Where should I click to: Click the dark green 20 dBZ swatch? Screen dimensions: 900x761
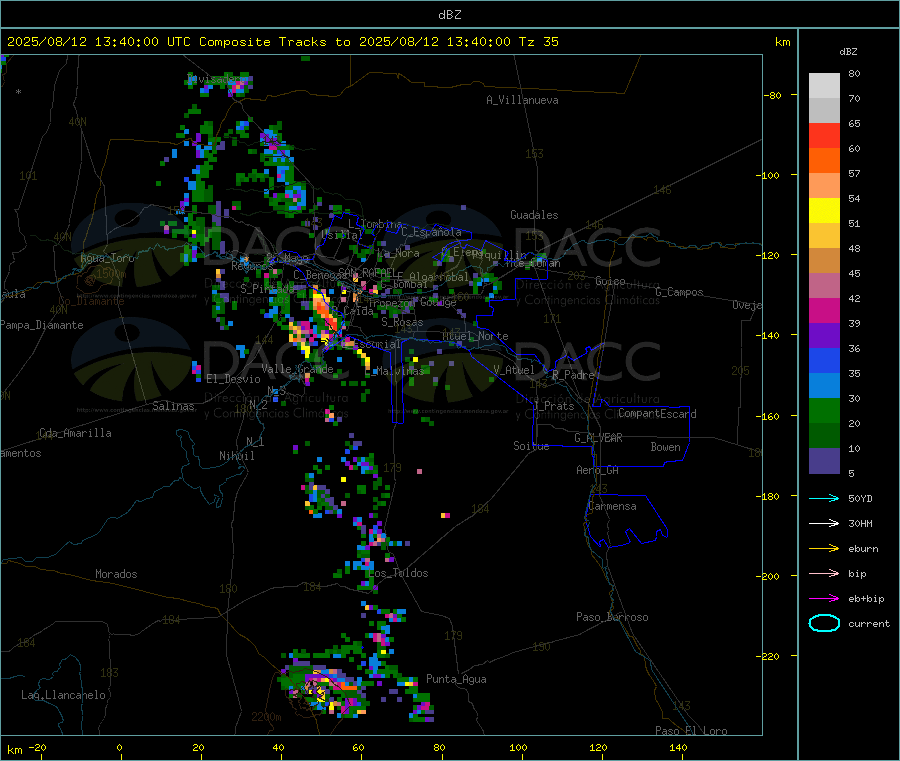(x=824, y=435)
